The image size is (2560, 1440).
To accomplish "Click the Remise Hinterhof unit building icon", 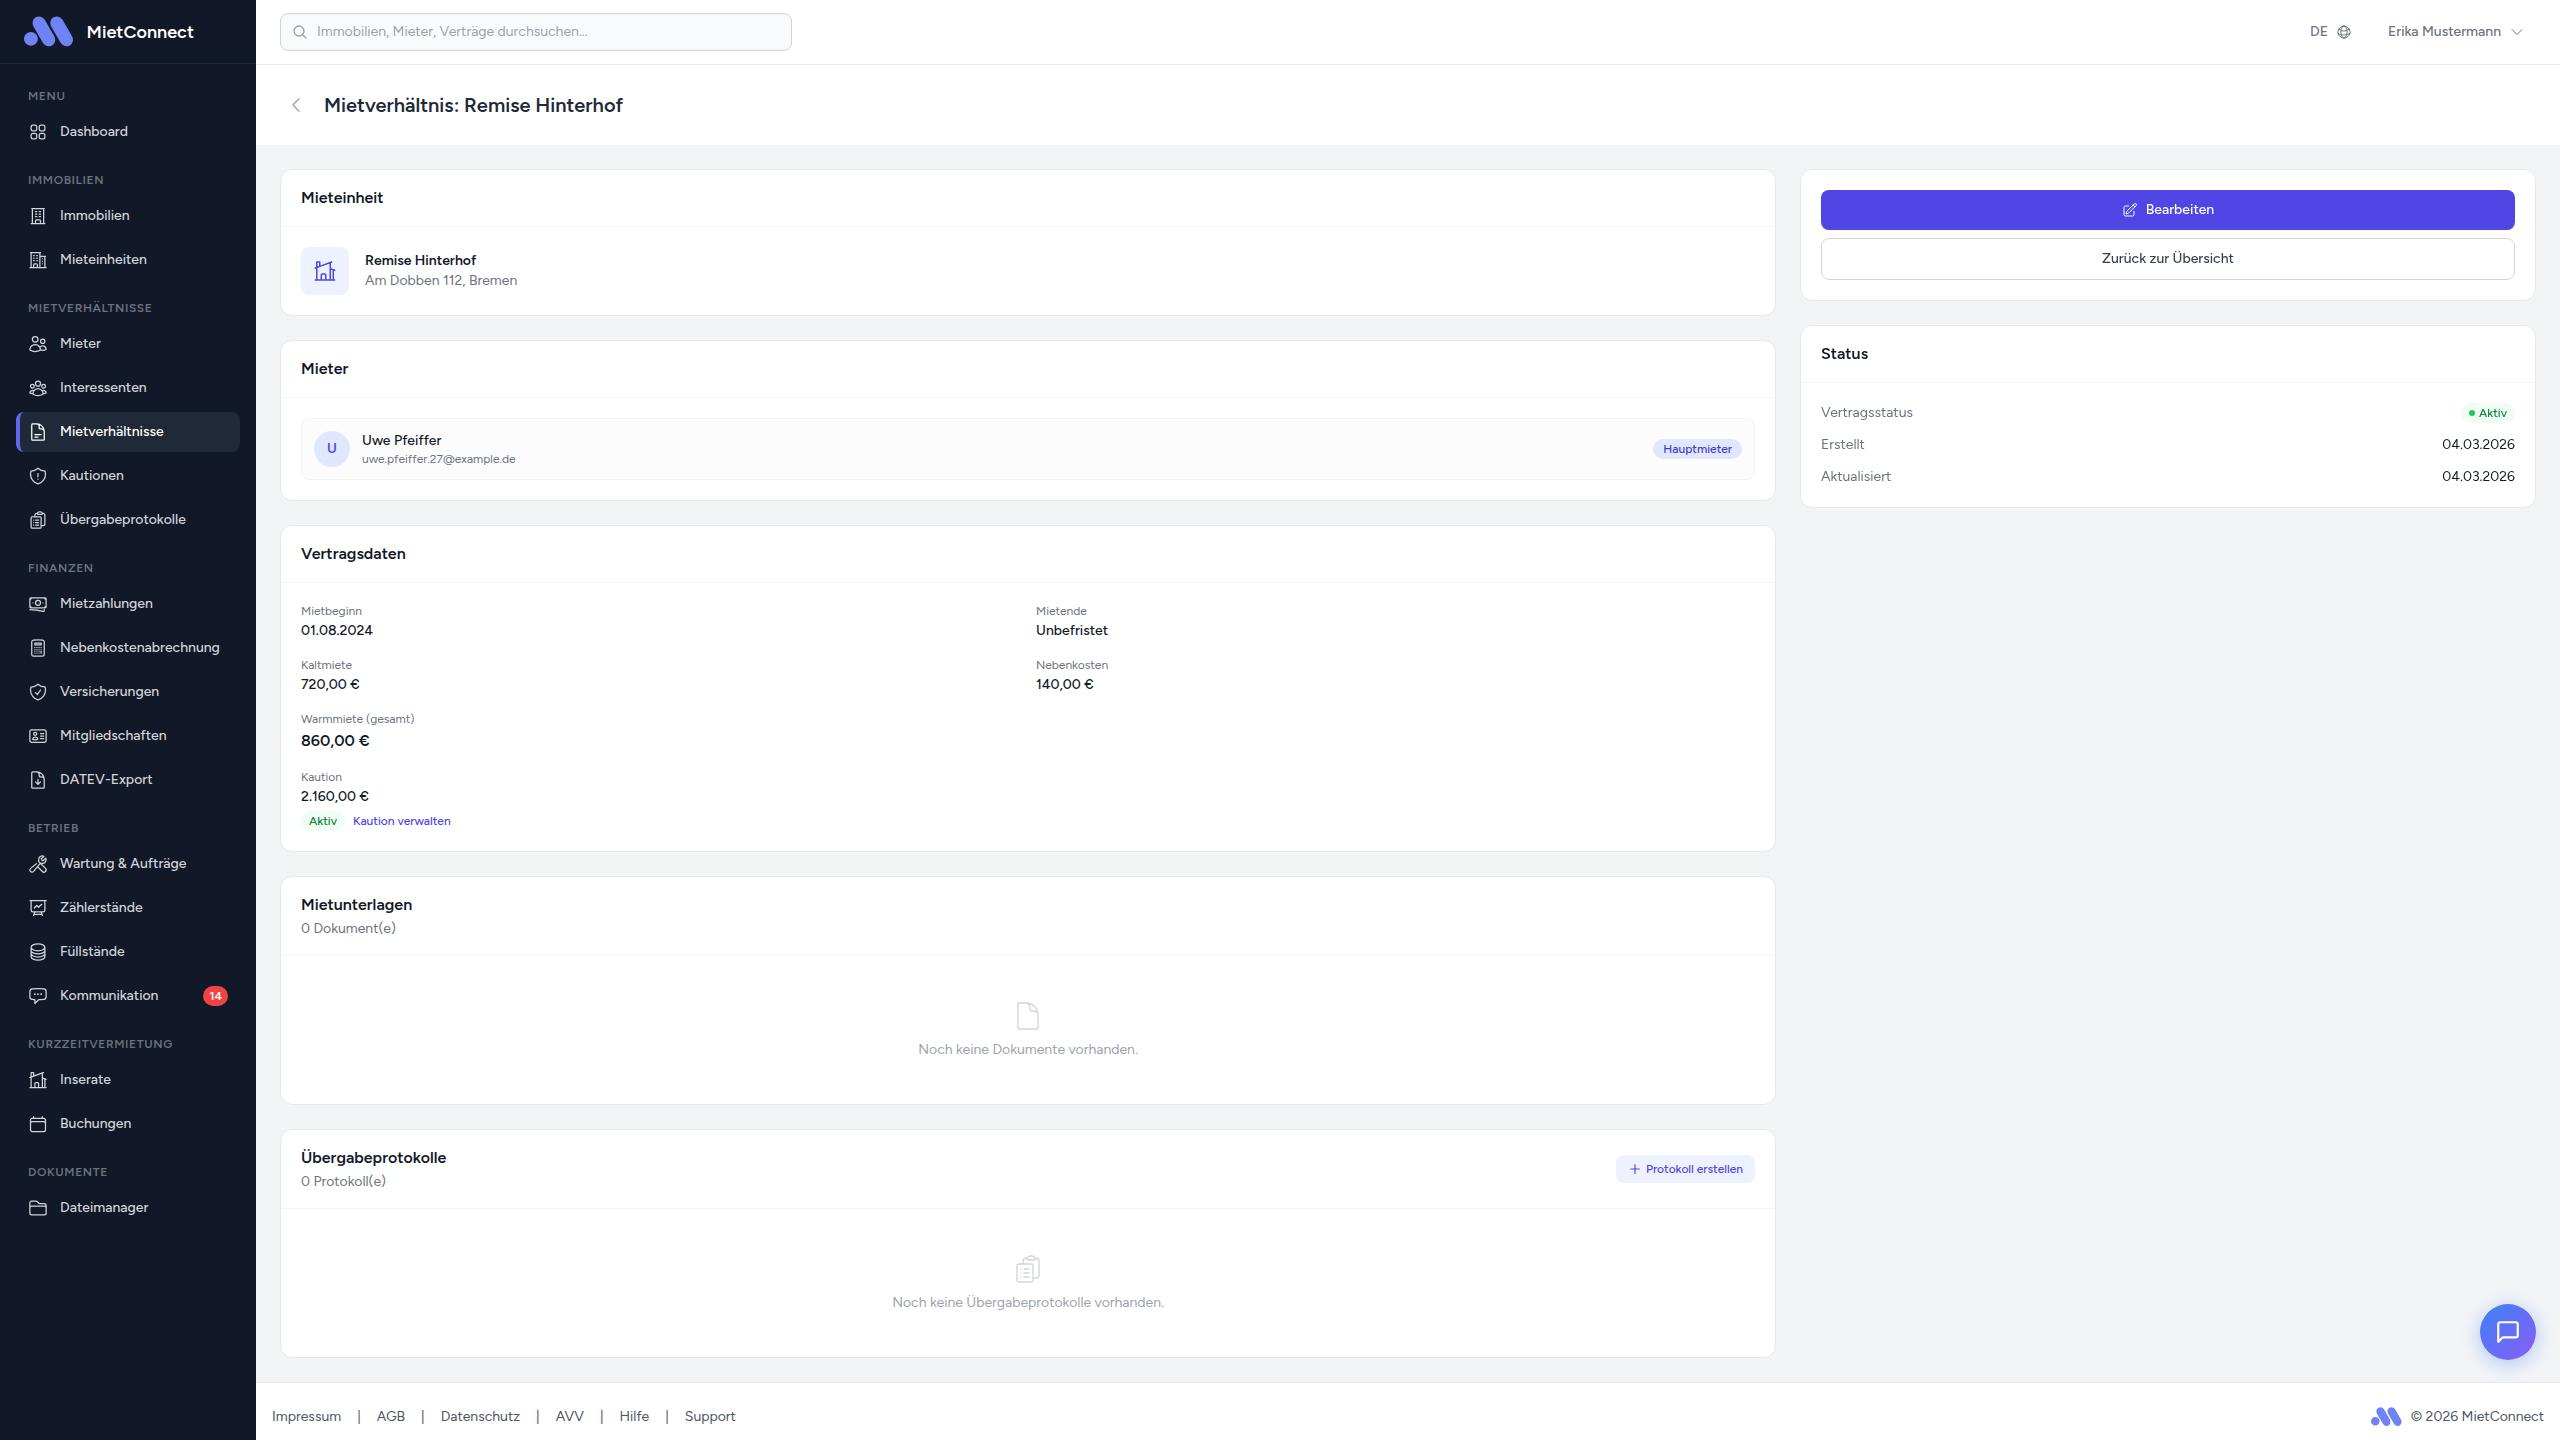I will coord(325,271).
